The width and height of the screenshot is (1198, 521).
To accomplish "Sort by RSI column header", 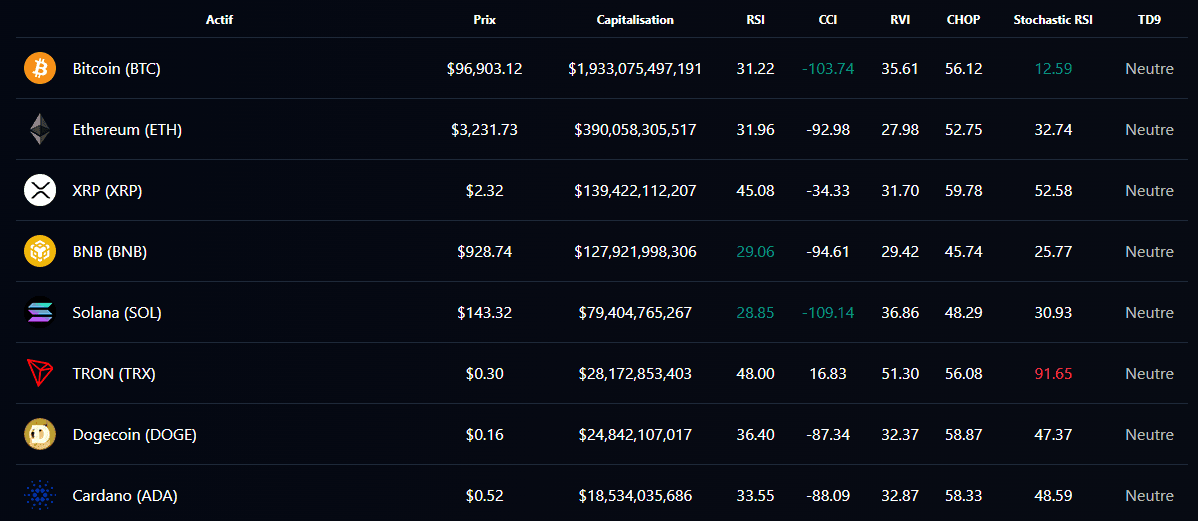I will [x=756, y=20].
